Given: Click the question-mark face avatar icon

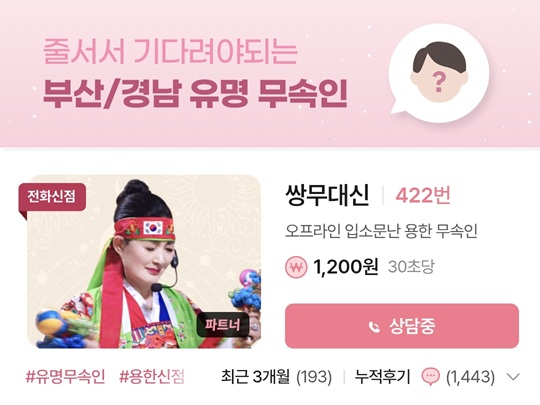Looking at the screenshot, I should [x=439, y=73].
